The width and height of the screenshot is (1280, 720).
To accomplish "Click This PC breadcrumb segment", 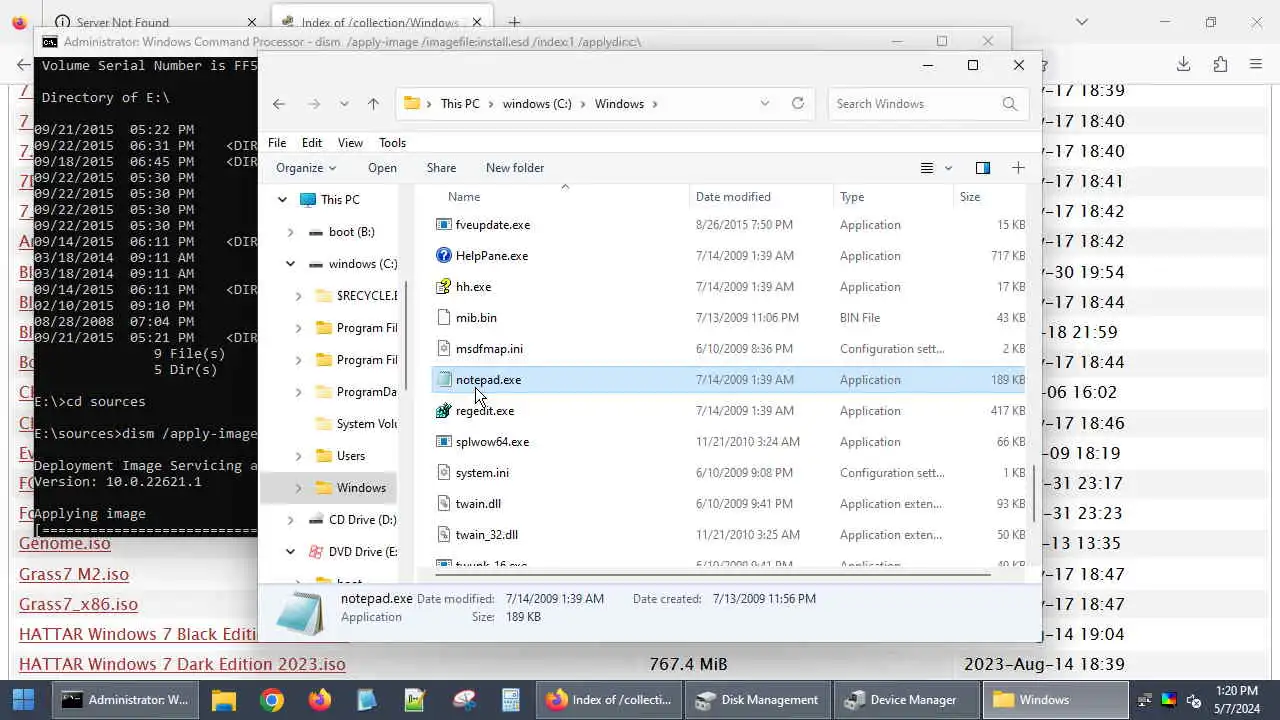I will [x=460, y=104].
